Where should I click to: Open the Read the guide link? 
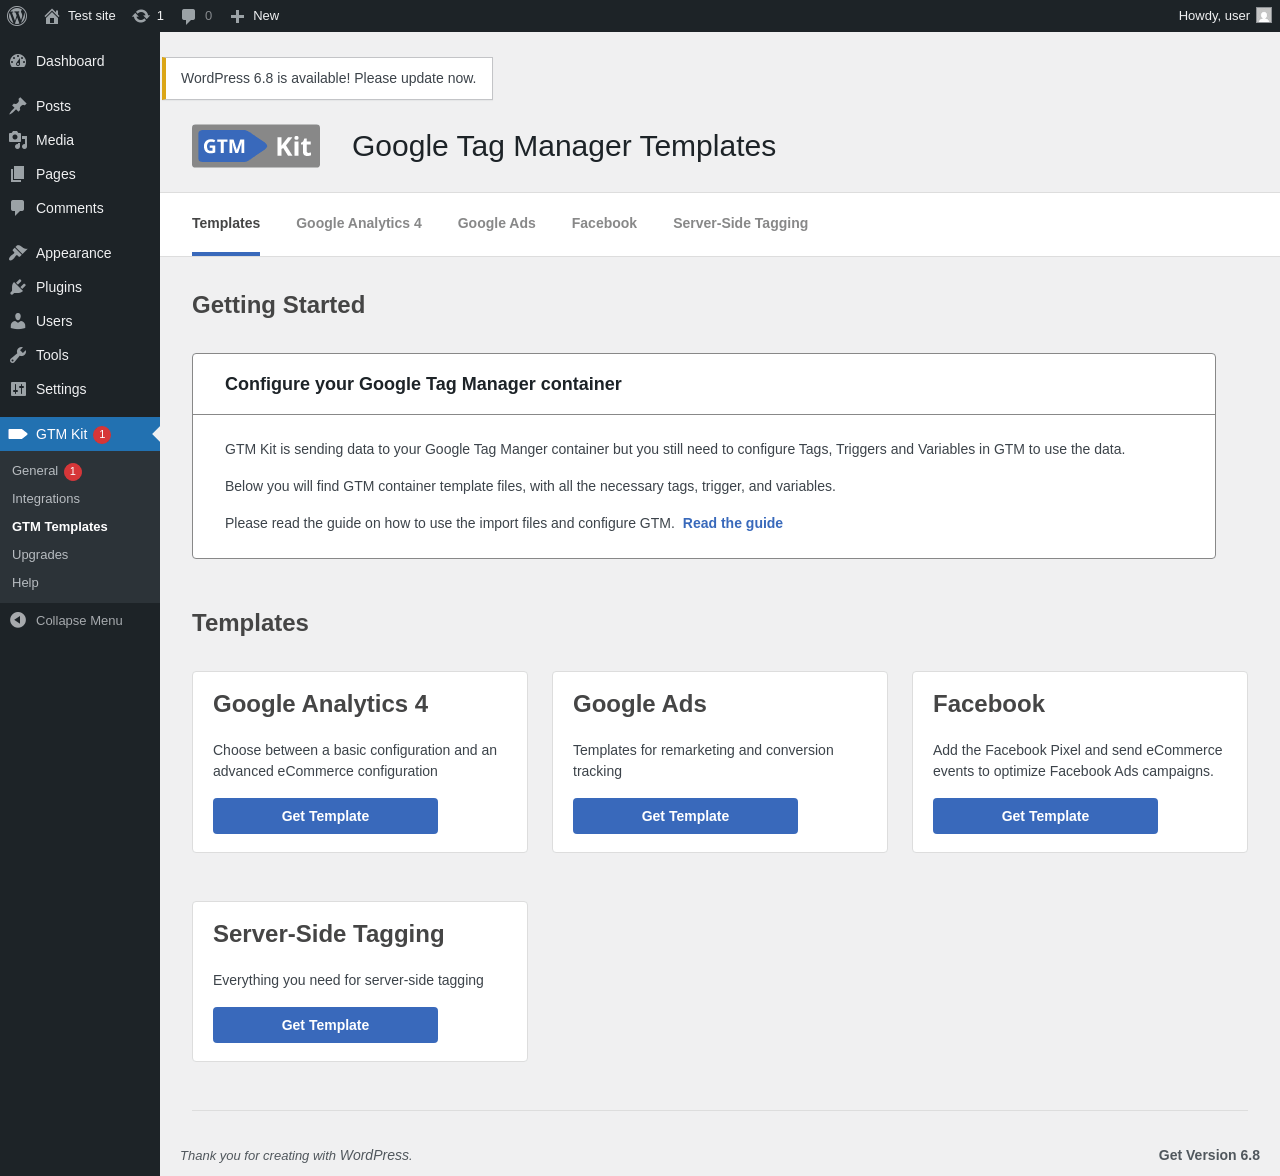[733, 523]
